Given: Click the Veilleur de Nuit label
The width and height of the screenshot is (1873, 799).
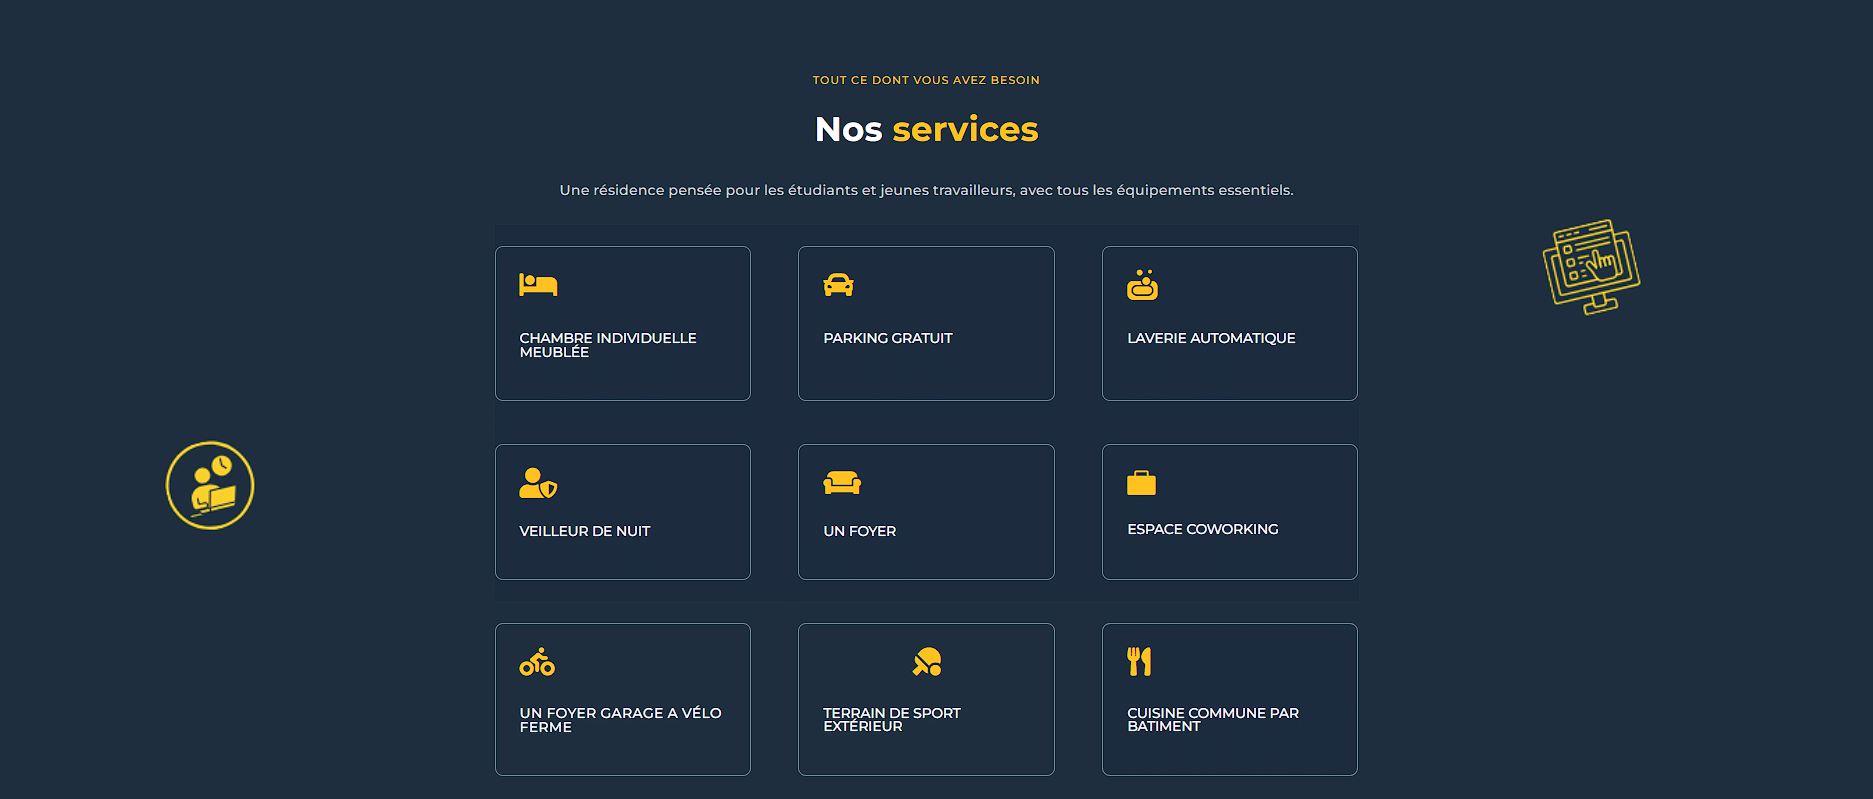Looking at the screenshot, I should pyautogui.click(x=584, y=531).
